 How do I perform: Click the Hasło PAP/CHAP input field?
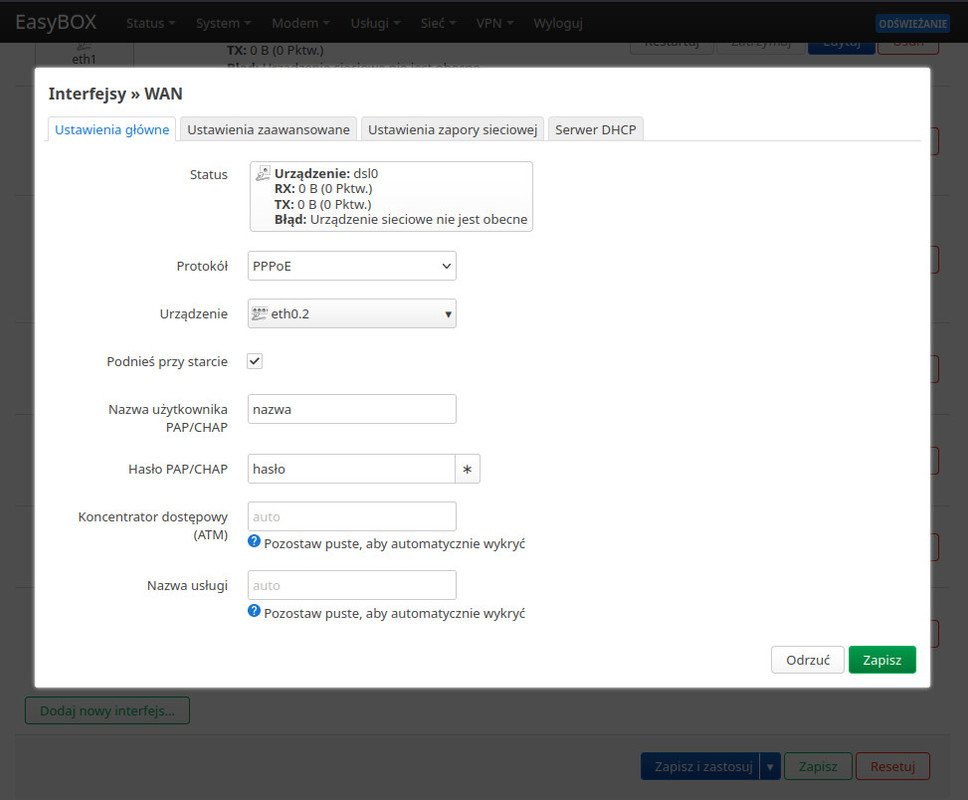351,469
